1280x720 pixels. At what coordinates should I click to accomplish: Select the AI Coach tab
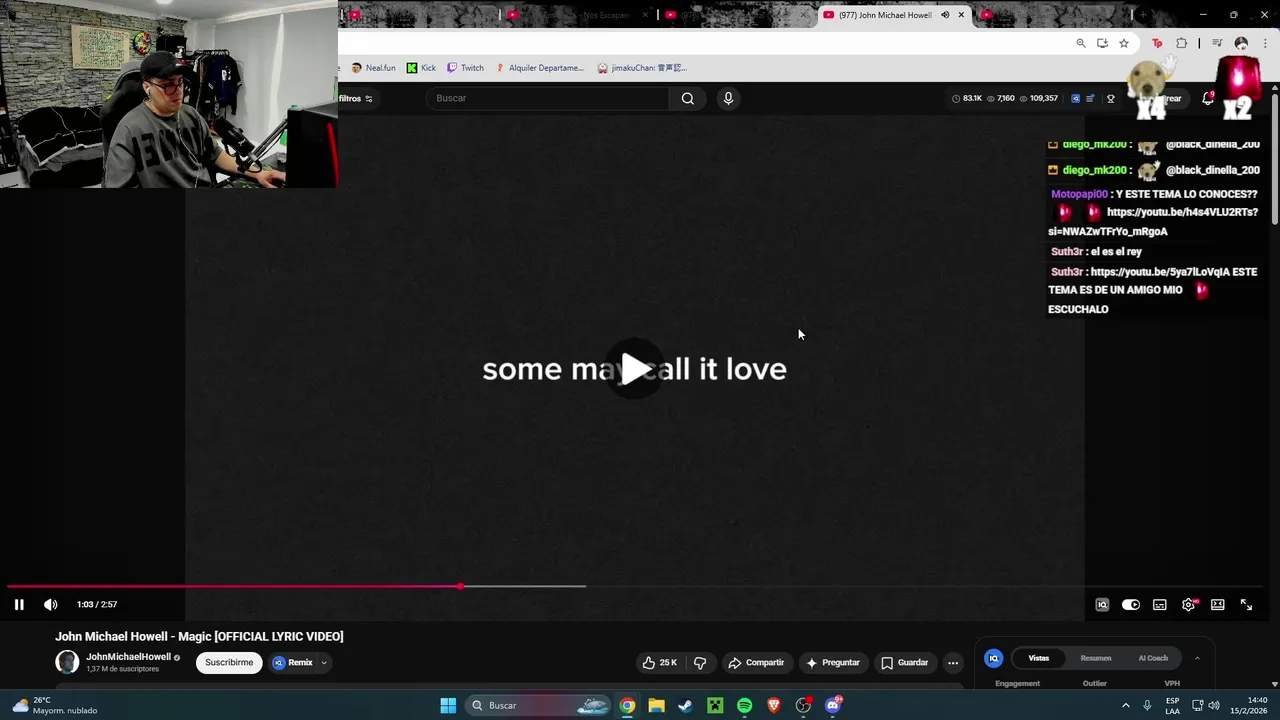[1153, 658]
